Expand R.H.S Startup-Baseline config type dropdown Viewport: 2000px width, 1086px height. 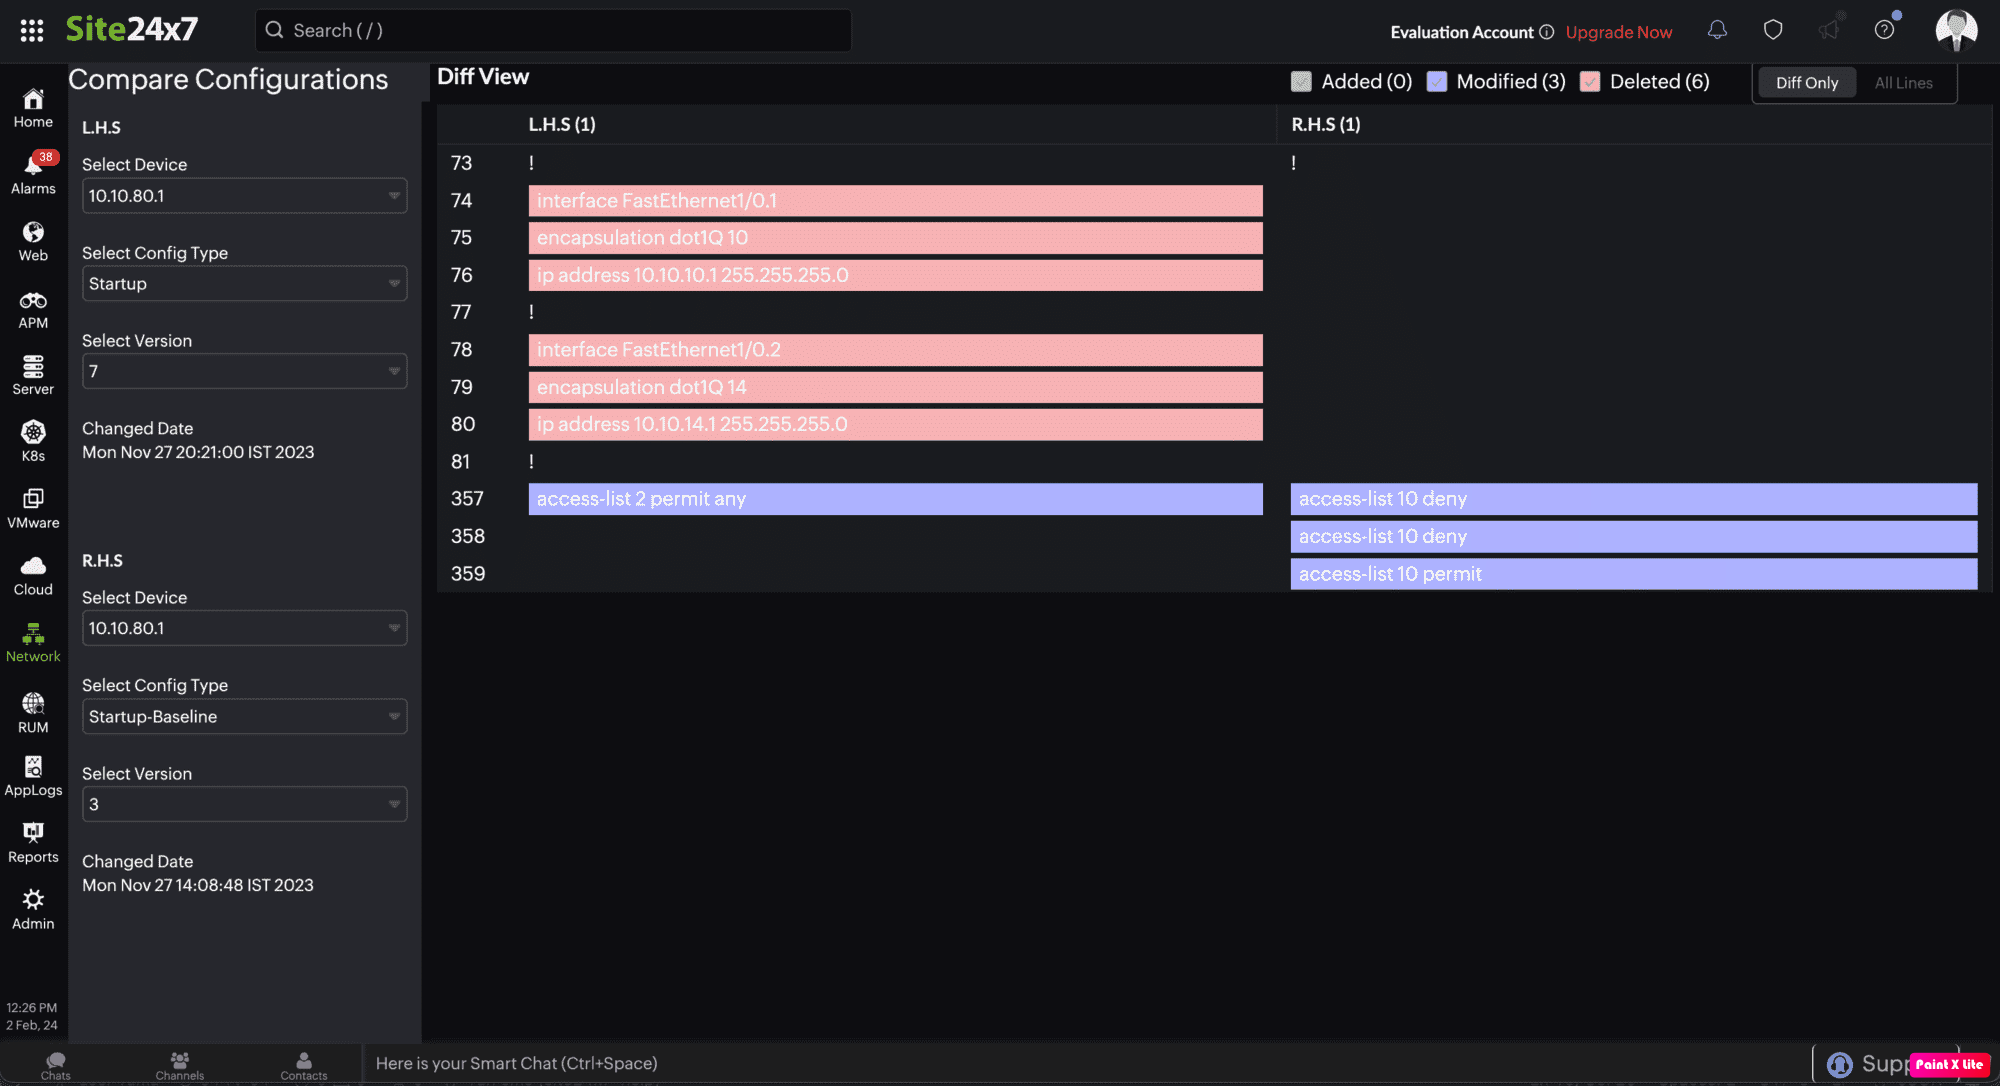click(x=244, y=717)
